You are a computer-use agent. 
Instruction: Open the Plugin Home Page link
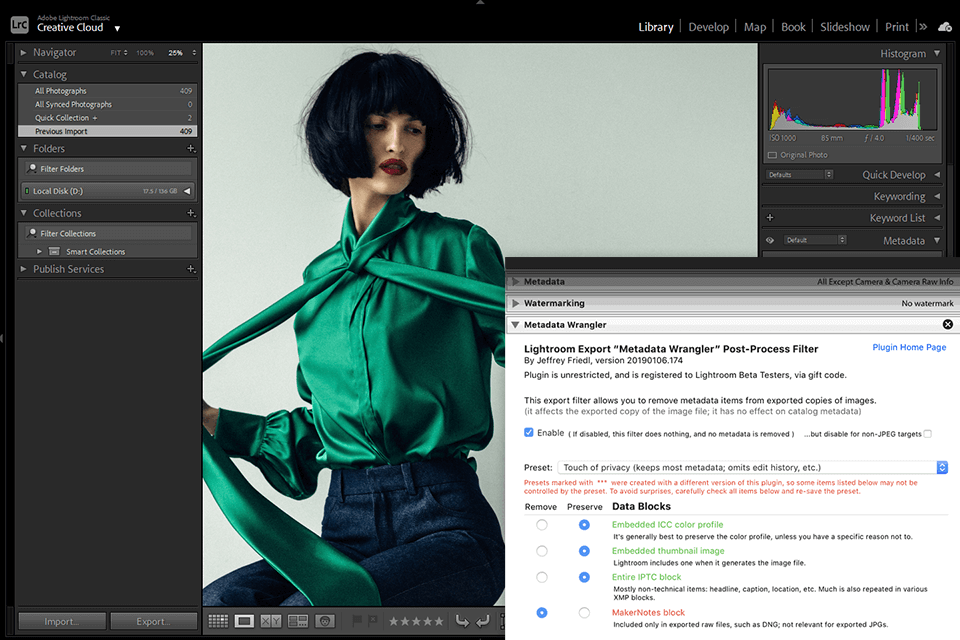point(909,347)
